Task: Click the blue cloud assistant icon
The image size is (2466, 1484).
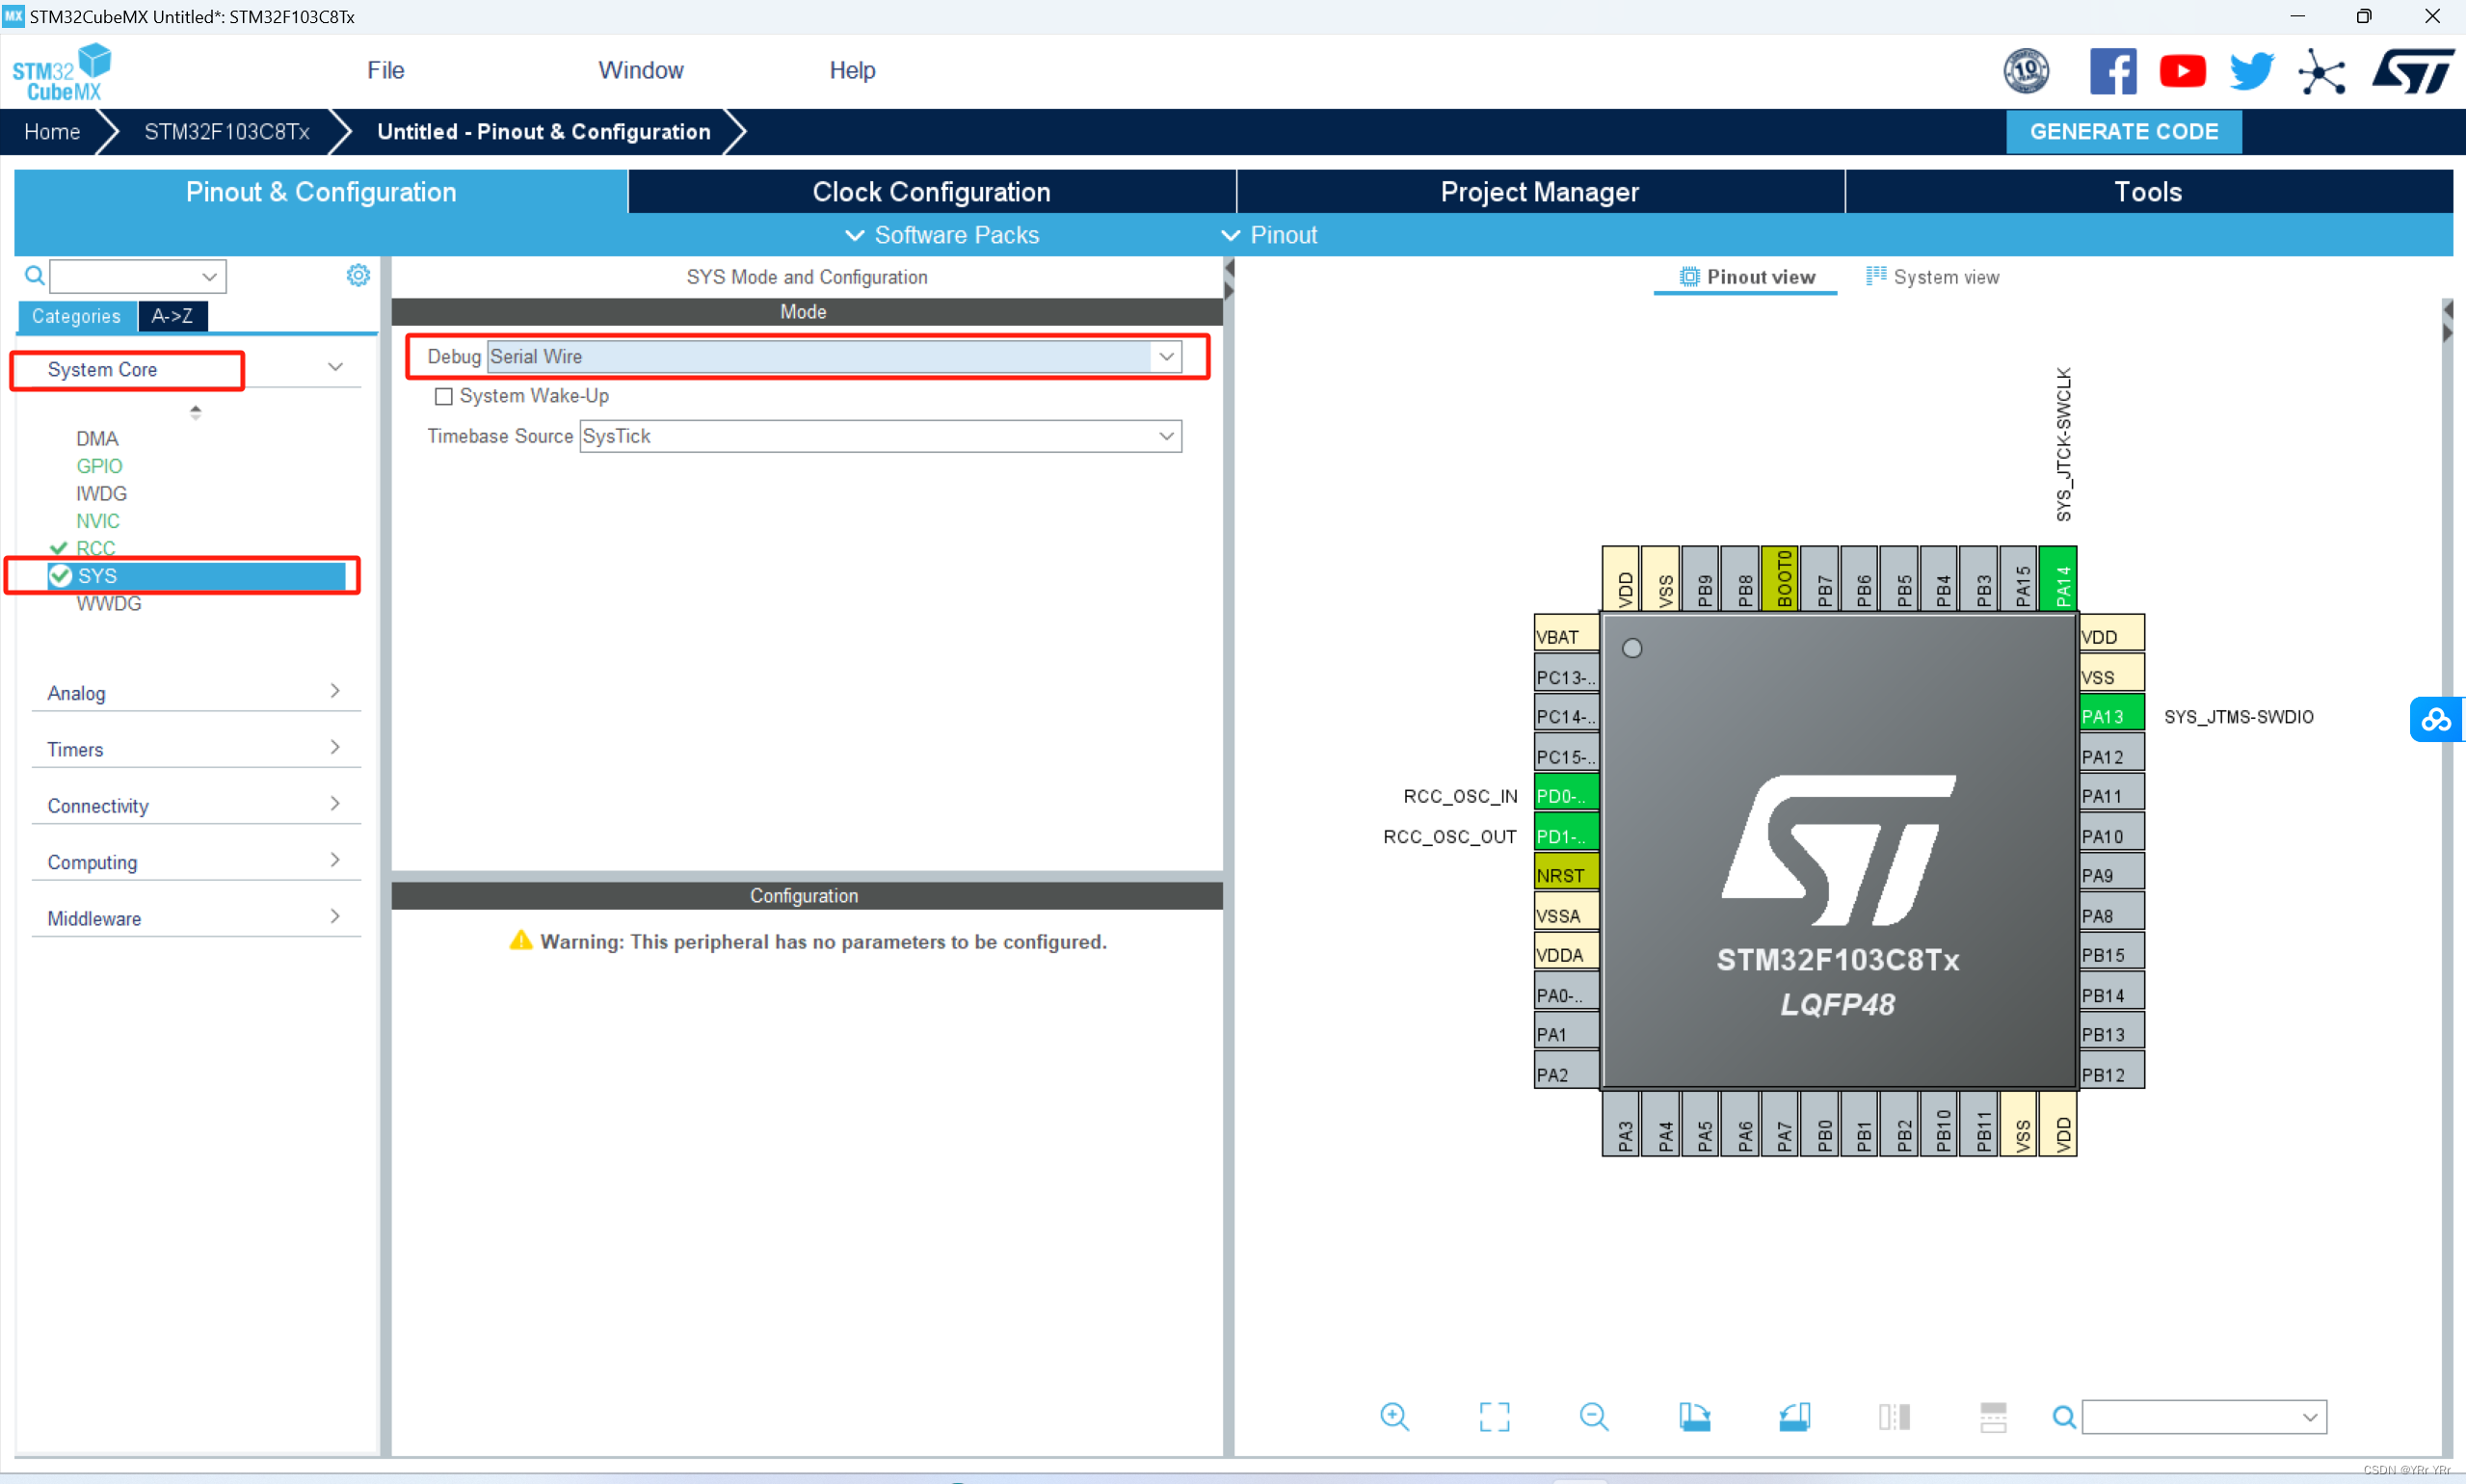Action: click(2436, 719)
